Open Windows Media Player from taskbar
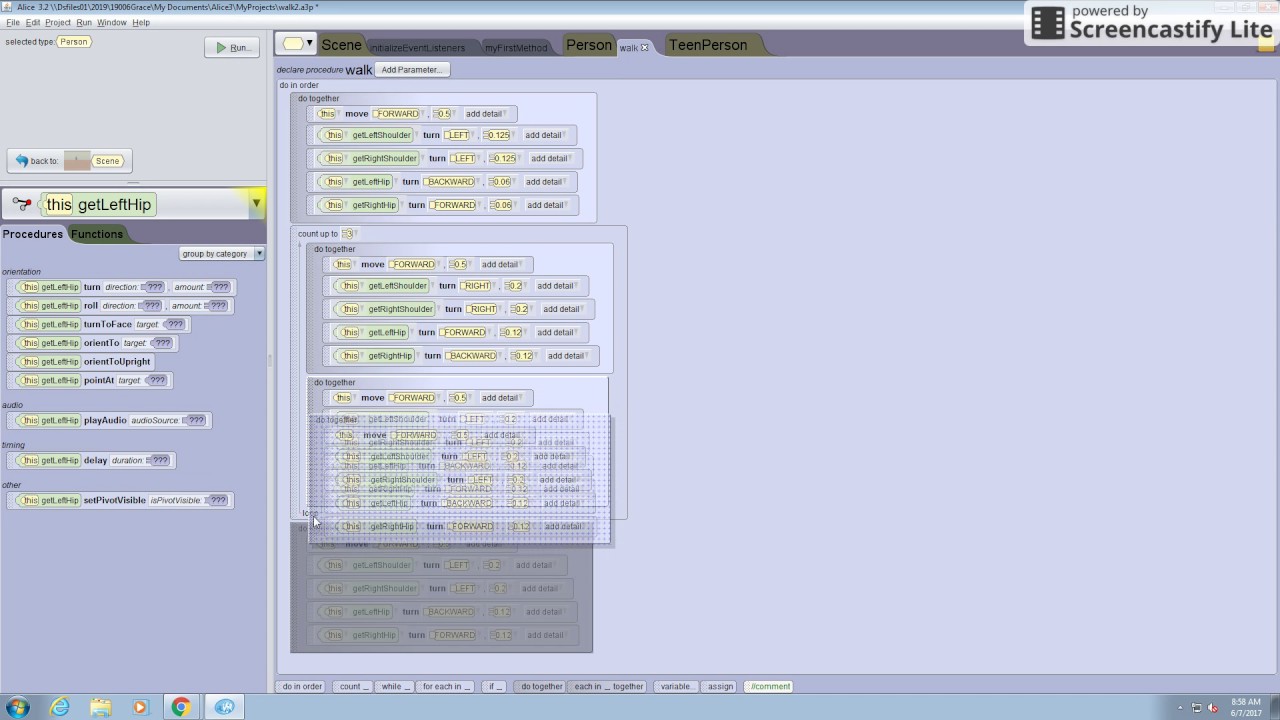Image resolution: width=1280 pixels, height=720 pixels. (x=140, y=707)
